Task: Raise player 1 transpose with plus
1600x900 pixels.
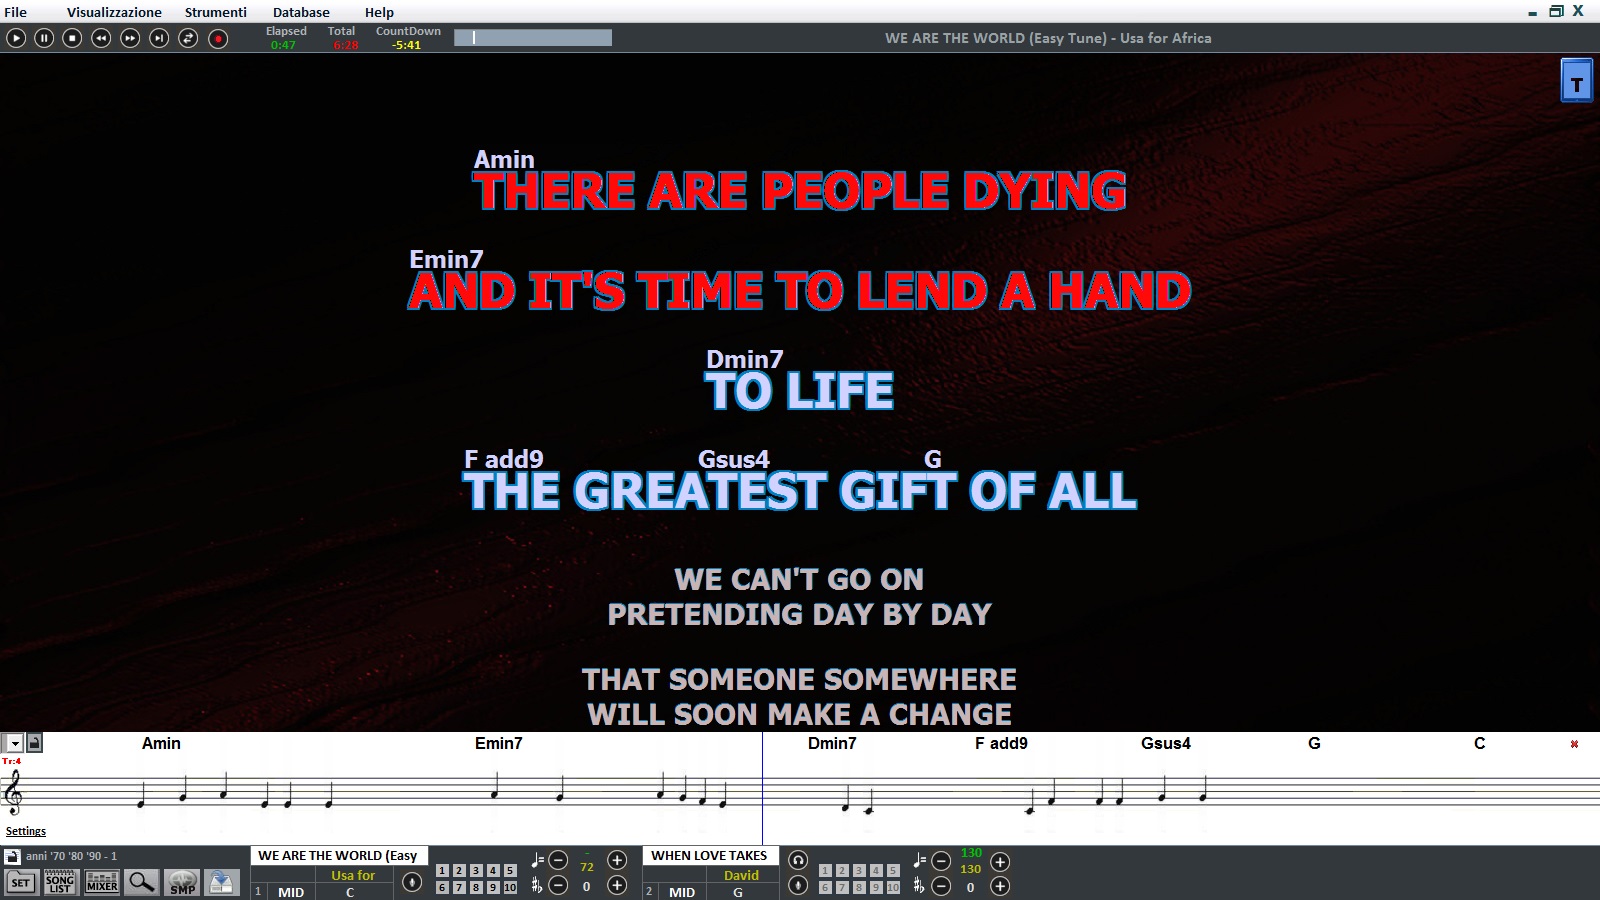Action: tap(617, 885)
